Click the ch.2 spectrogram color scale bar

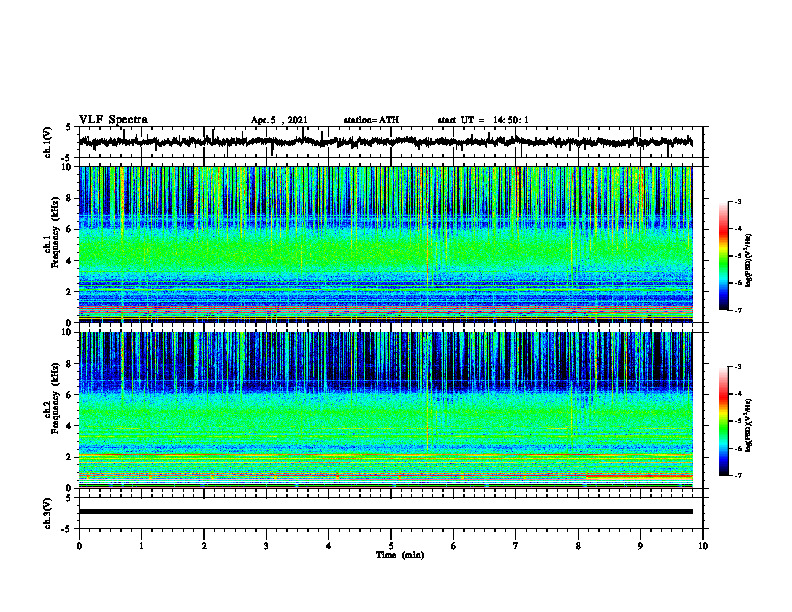[723, 421]
